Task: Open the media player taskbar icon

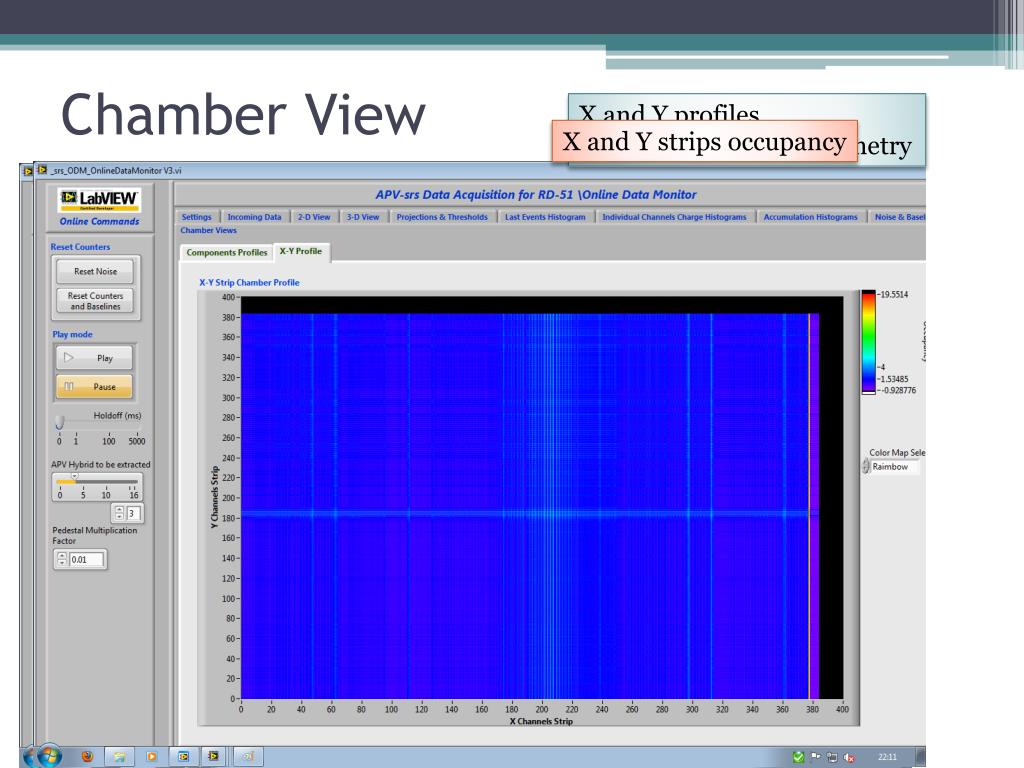Action: click(152, 756)
